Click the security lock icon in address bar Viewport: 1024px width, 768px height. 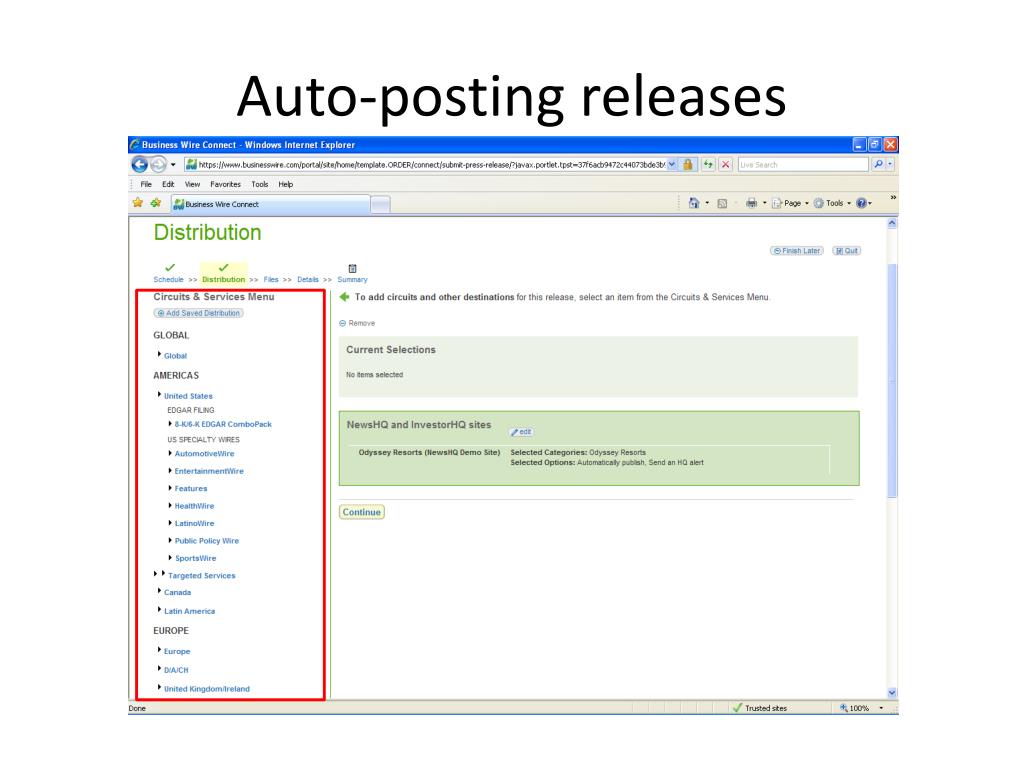tap(688, 165)
